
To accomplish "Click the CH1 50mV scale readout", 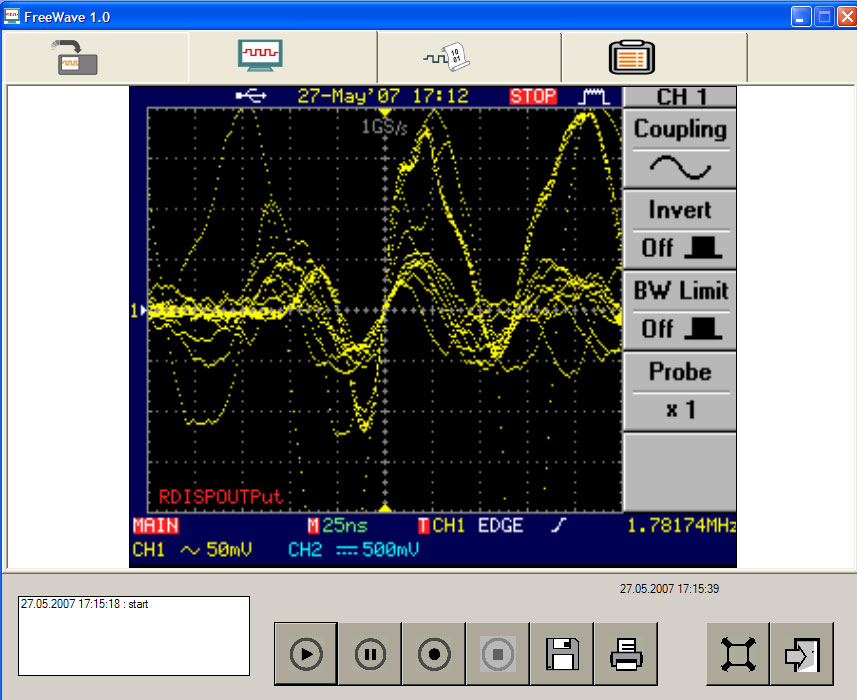I will click(x=192, y=550).
